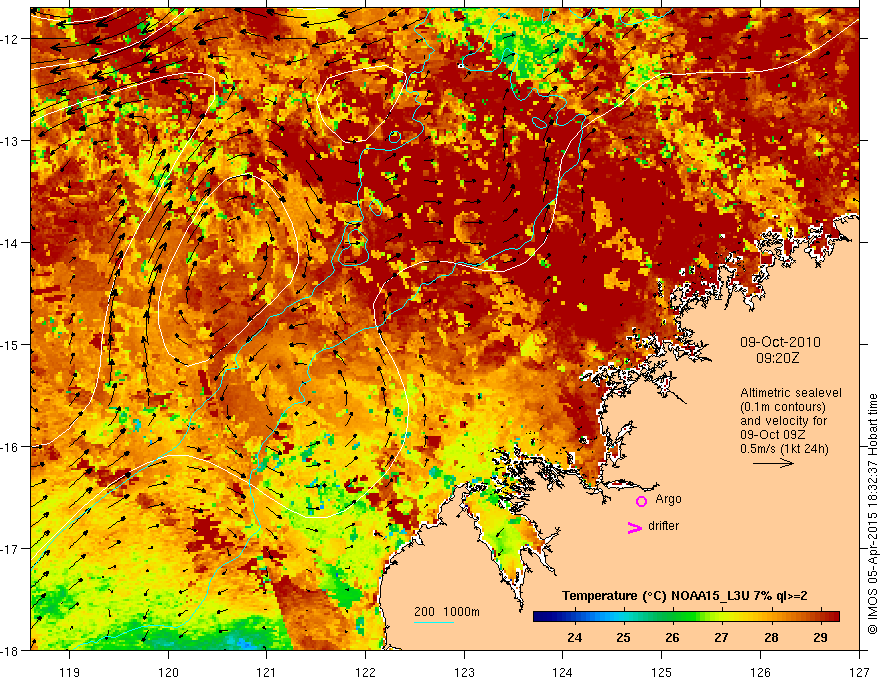Click the (0.1m contours) text
The height and width of the screenshot is (680, 880).
point(783,407)
